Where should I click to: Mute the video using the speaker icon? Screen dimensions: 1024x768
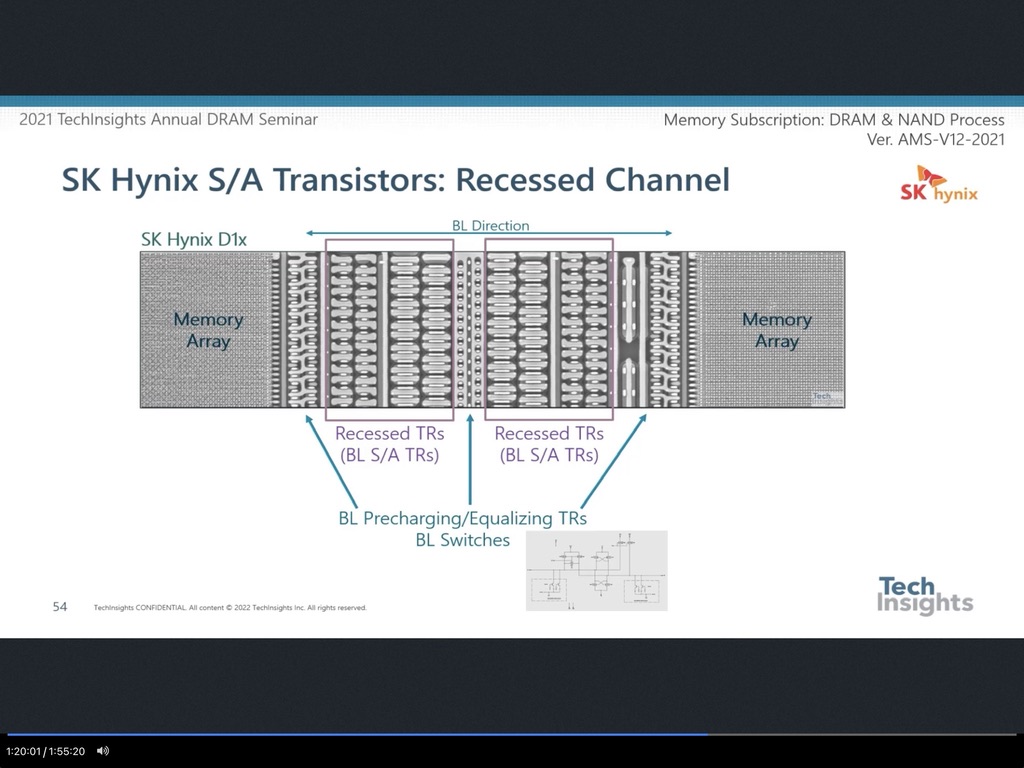(x=102, y=750)
